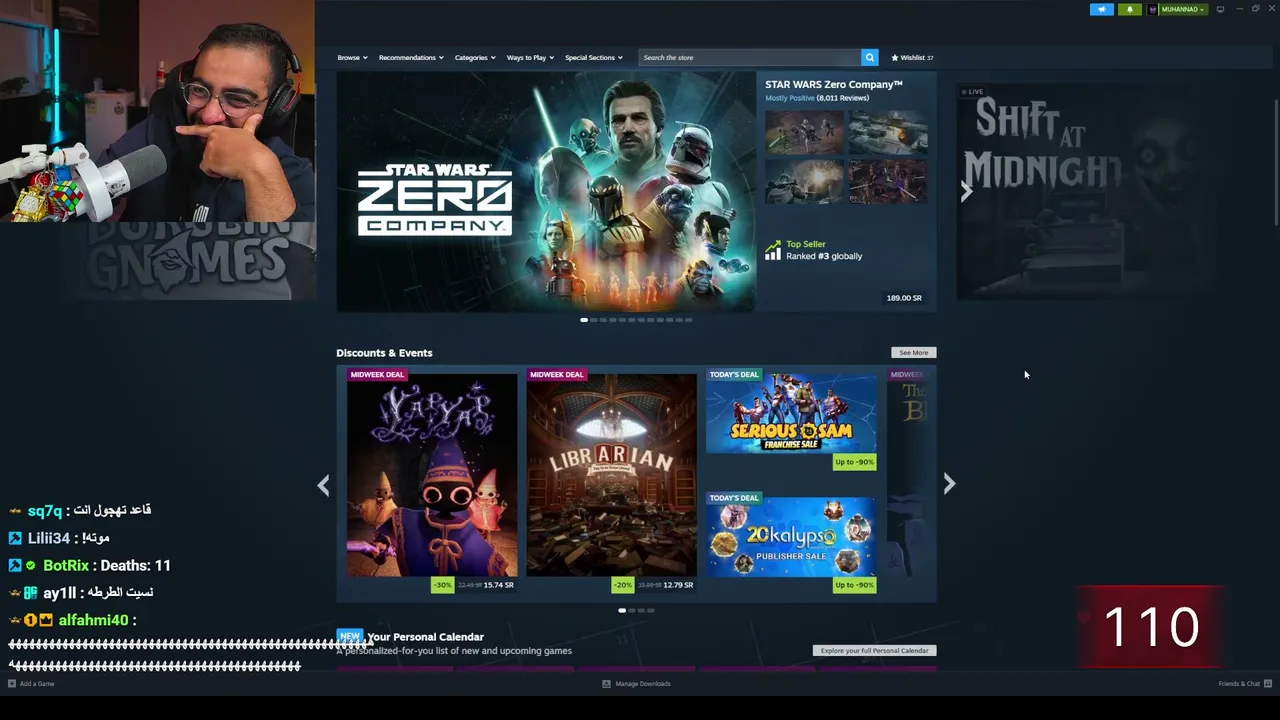1280x720 pixels.
Task: Open the announcements megaphone button
Action: 1101,9
